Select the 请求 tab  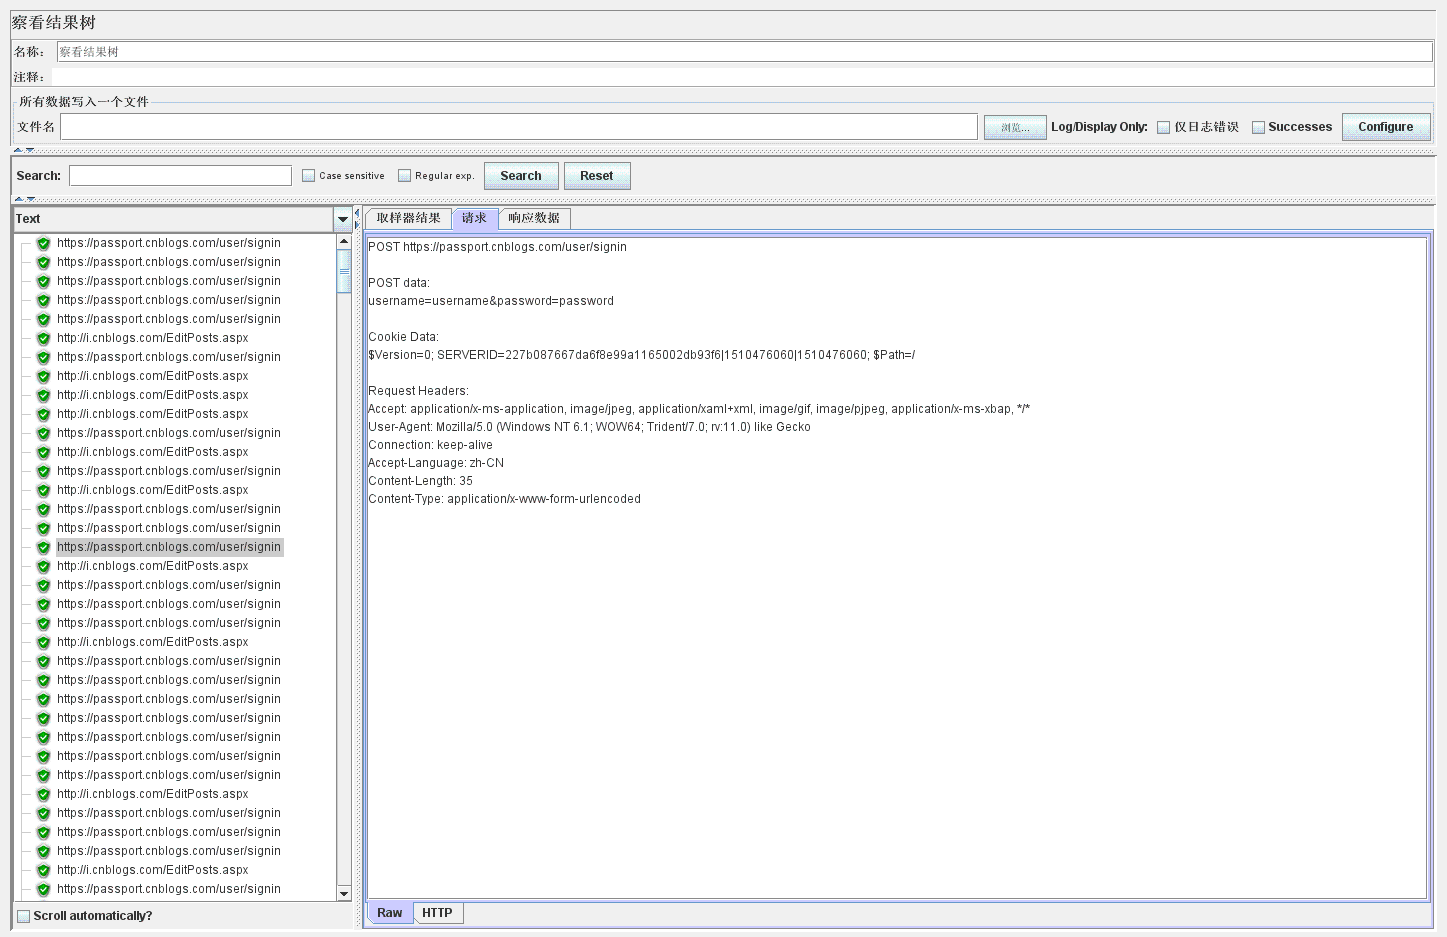[475, 218]
